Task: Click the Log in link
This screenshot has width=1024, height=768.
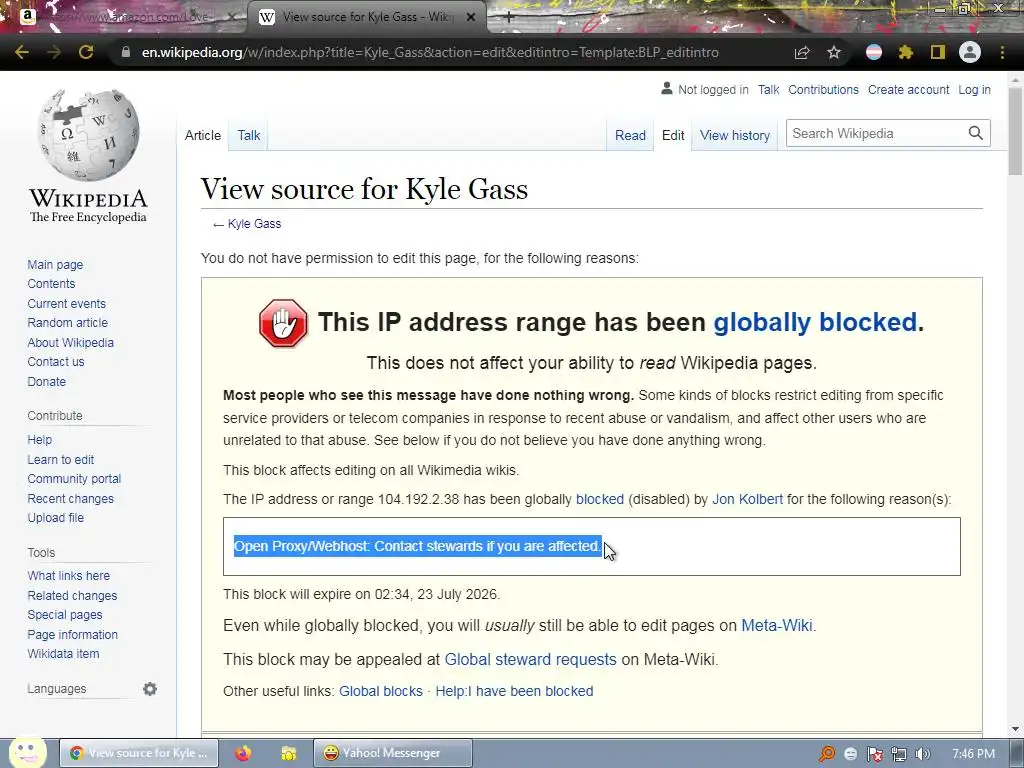Action: tap(974, 89)
